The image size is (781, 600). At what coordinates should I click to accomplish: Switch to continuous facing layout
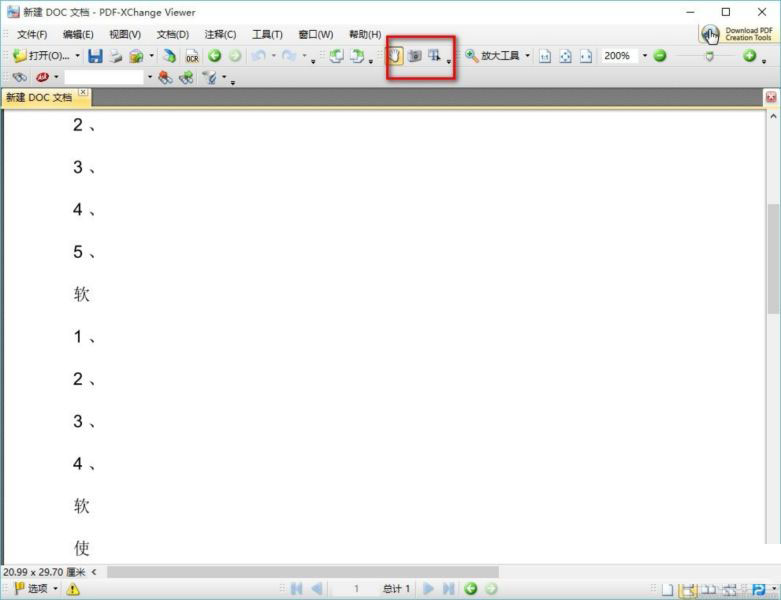tap(729, 590)
